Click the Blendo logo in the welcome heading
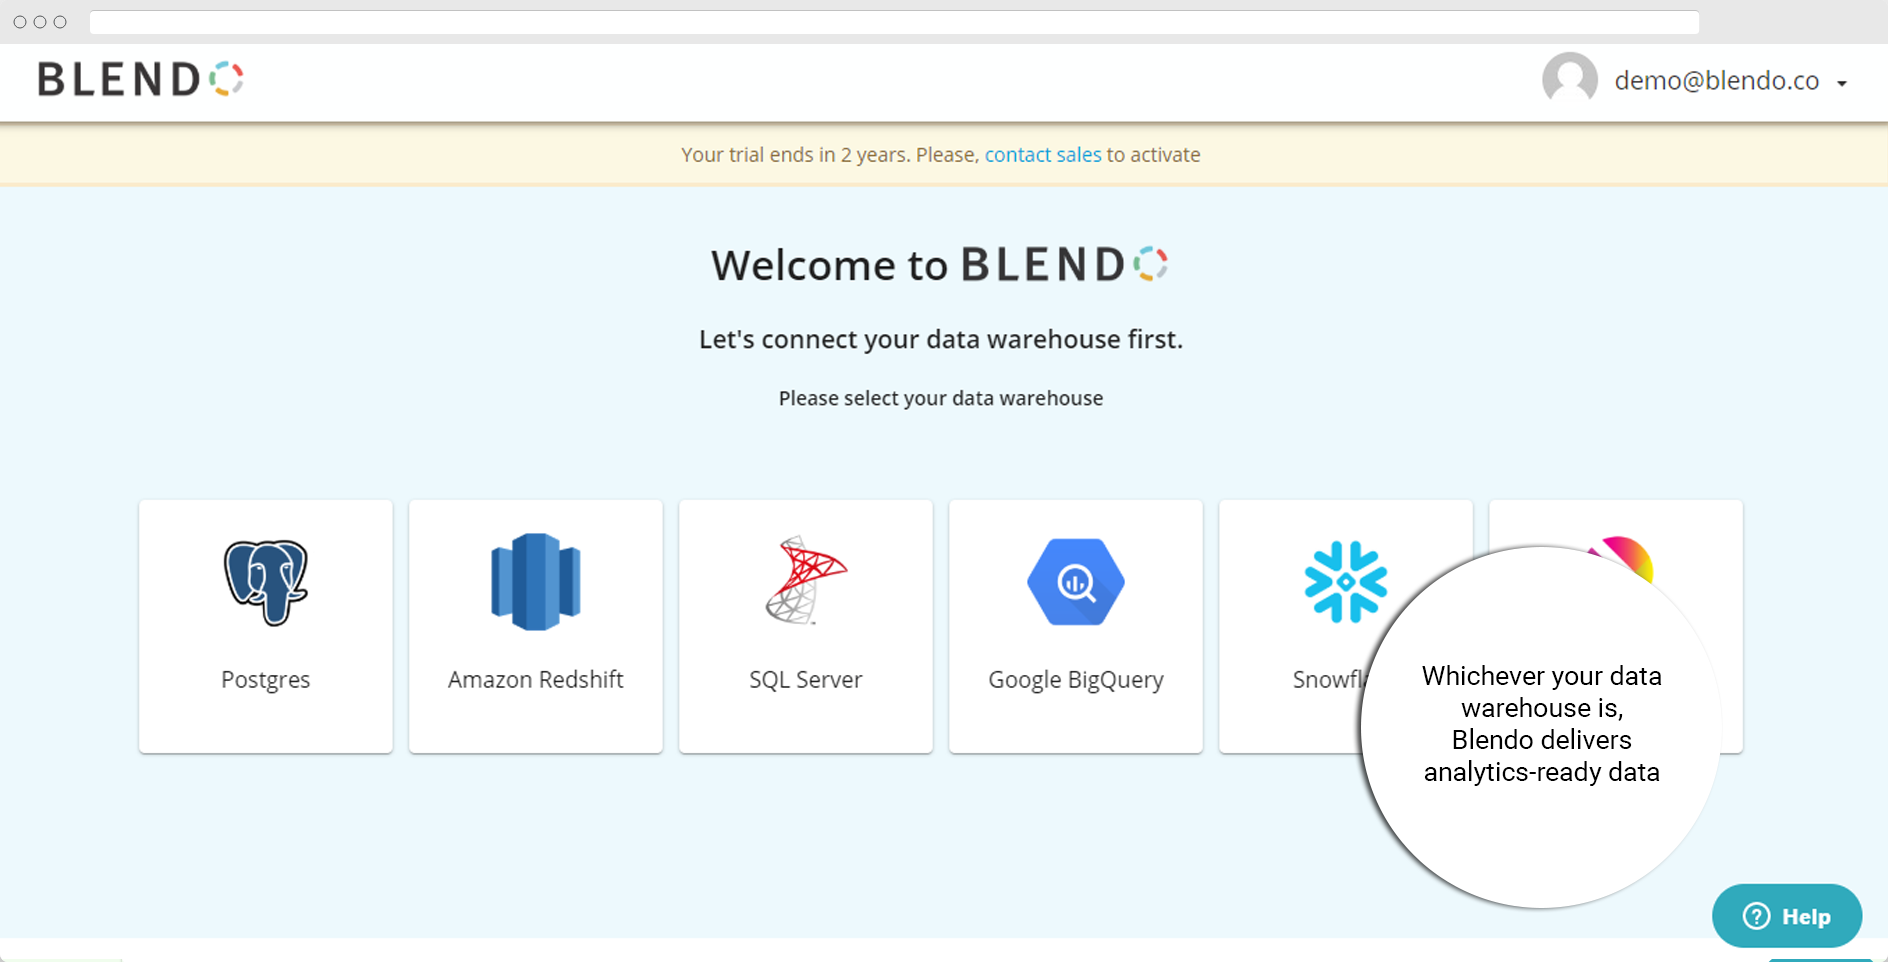The image size is (1888, 962). (x=1065, y=264)
